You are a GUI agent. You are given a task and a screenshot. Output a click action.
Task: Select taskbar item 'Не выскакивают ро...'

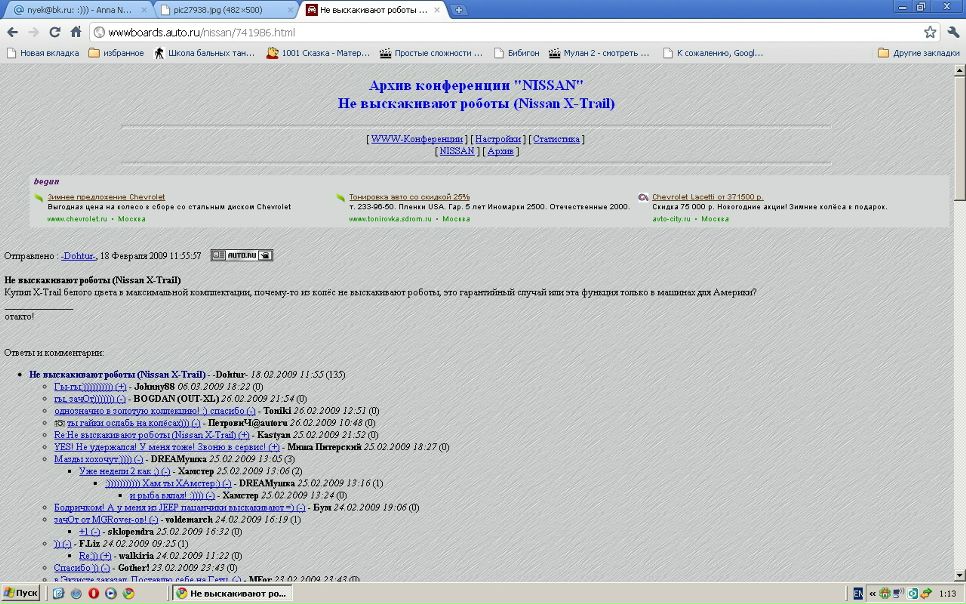[x=232, y=594]
